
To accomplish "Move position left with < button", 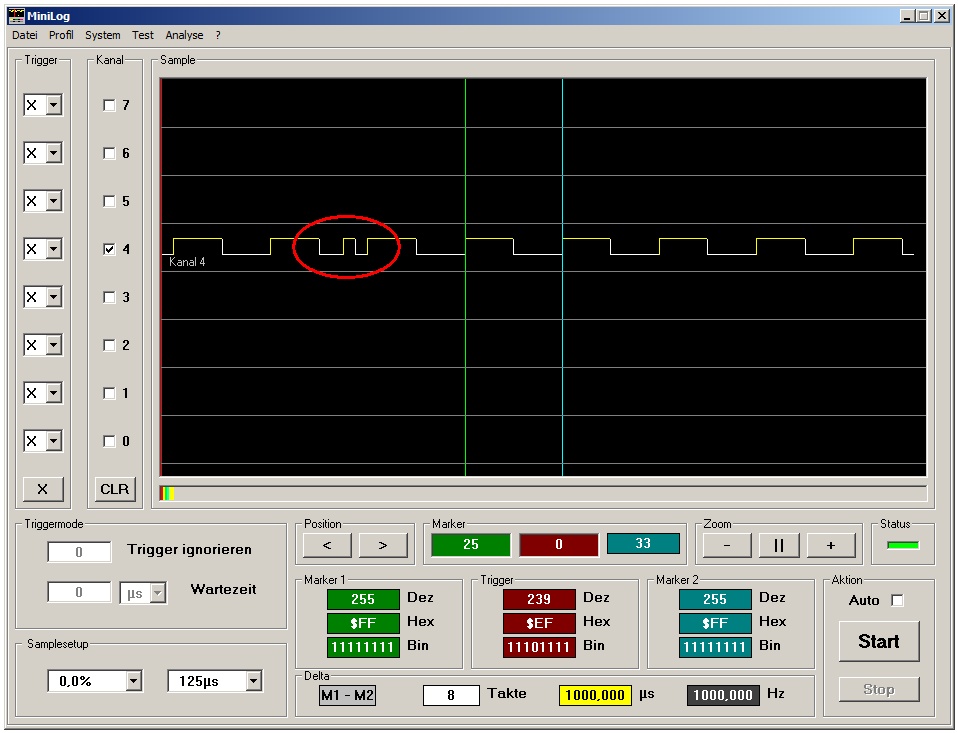I will click(327, 545).
